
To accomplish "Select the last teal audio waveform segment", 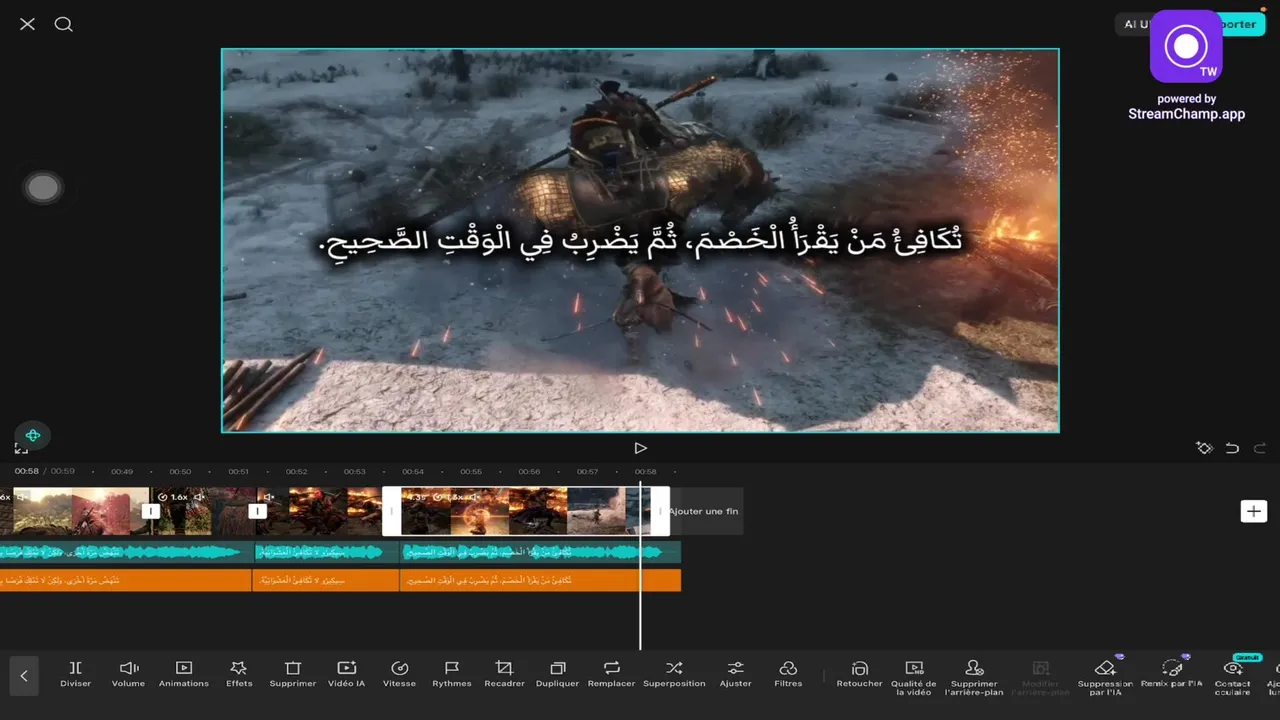I will pos(541,552).
